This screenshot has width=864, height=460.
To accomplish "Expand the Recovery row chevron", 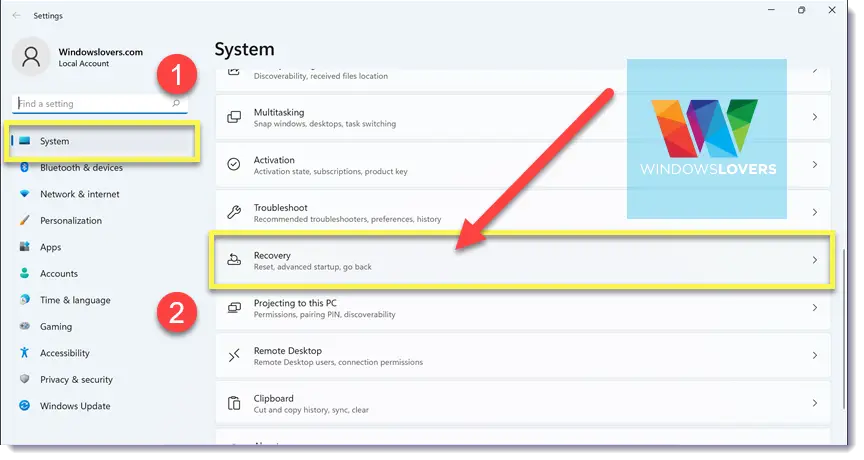I will tap(814, 259).
